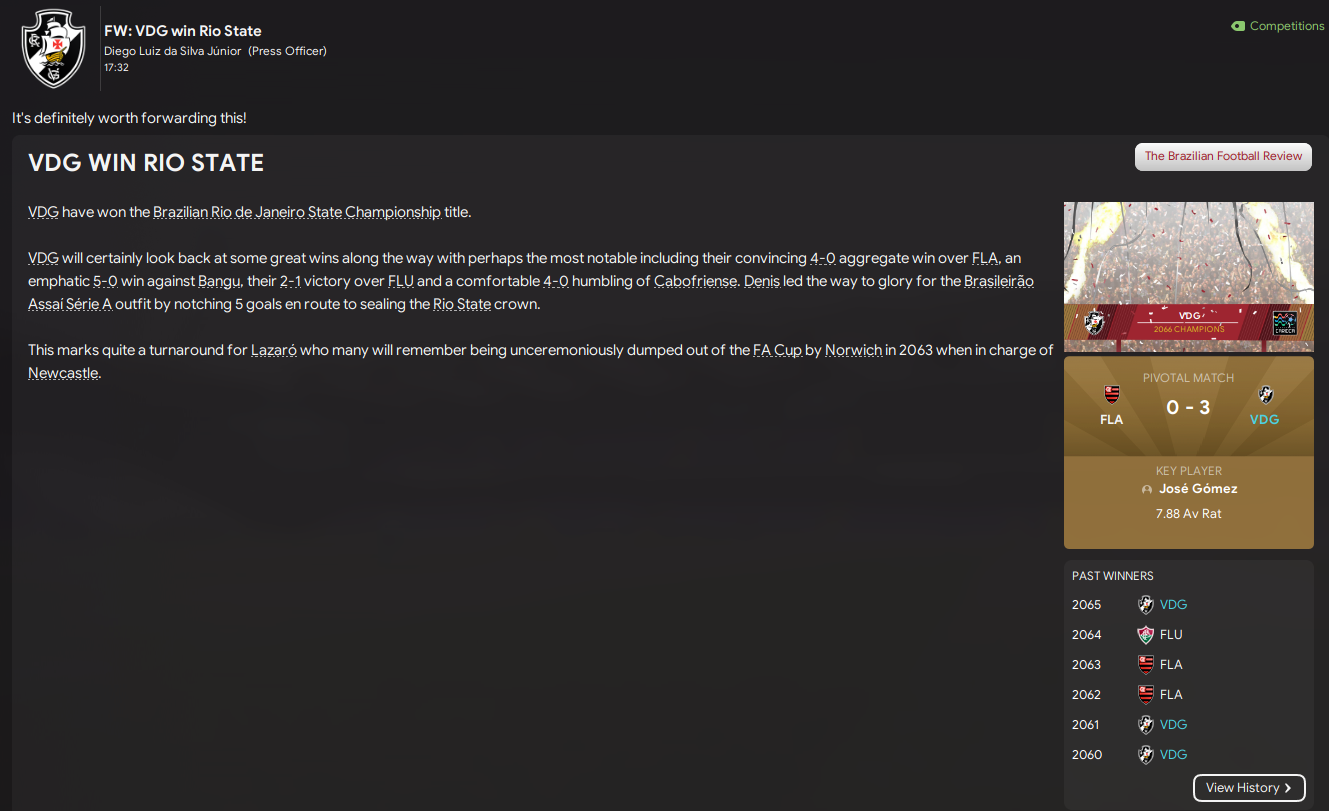This screenshot has height=811, width=1329.
Task: Click the VDG crest for the 2061 winner
Action: [x=1146, y=724]
